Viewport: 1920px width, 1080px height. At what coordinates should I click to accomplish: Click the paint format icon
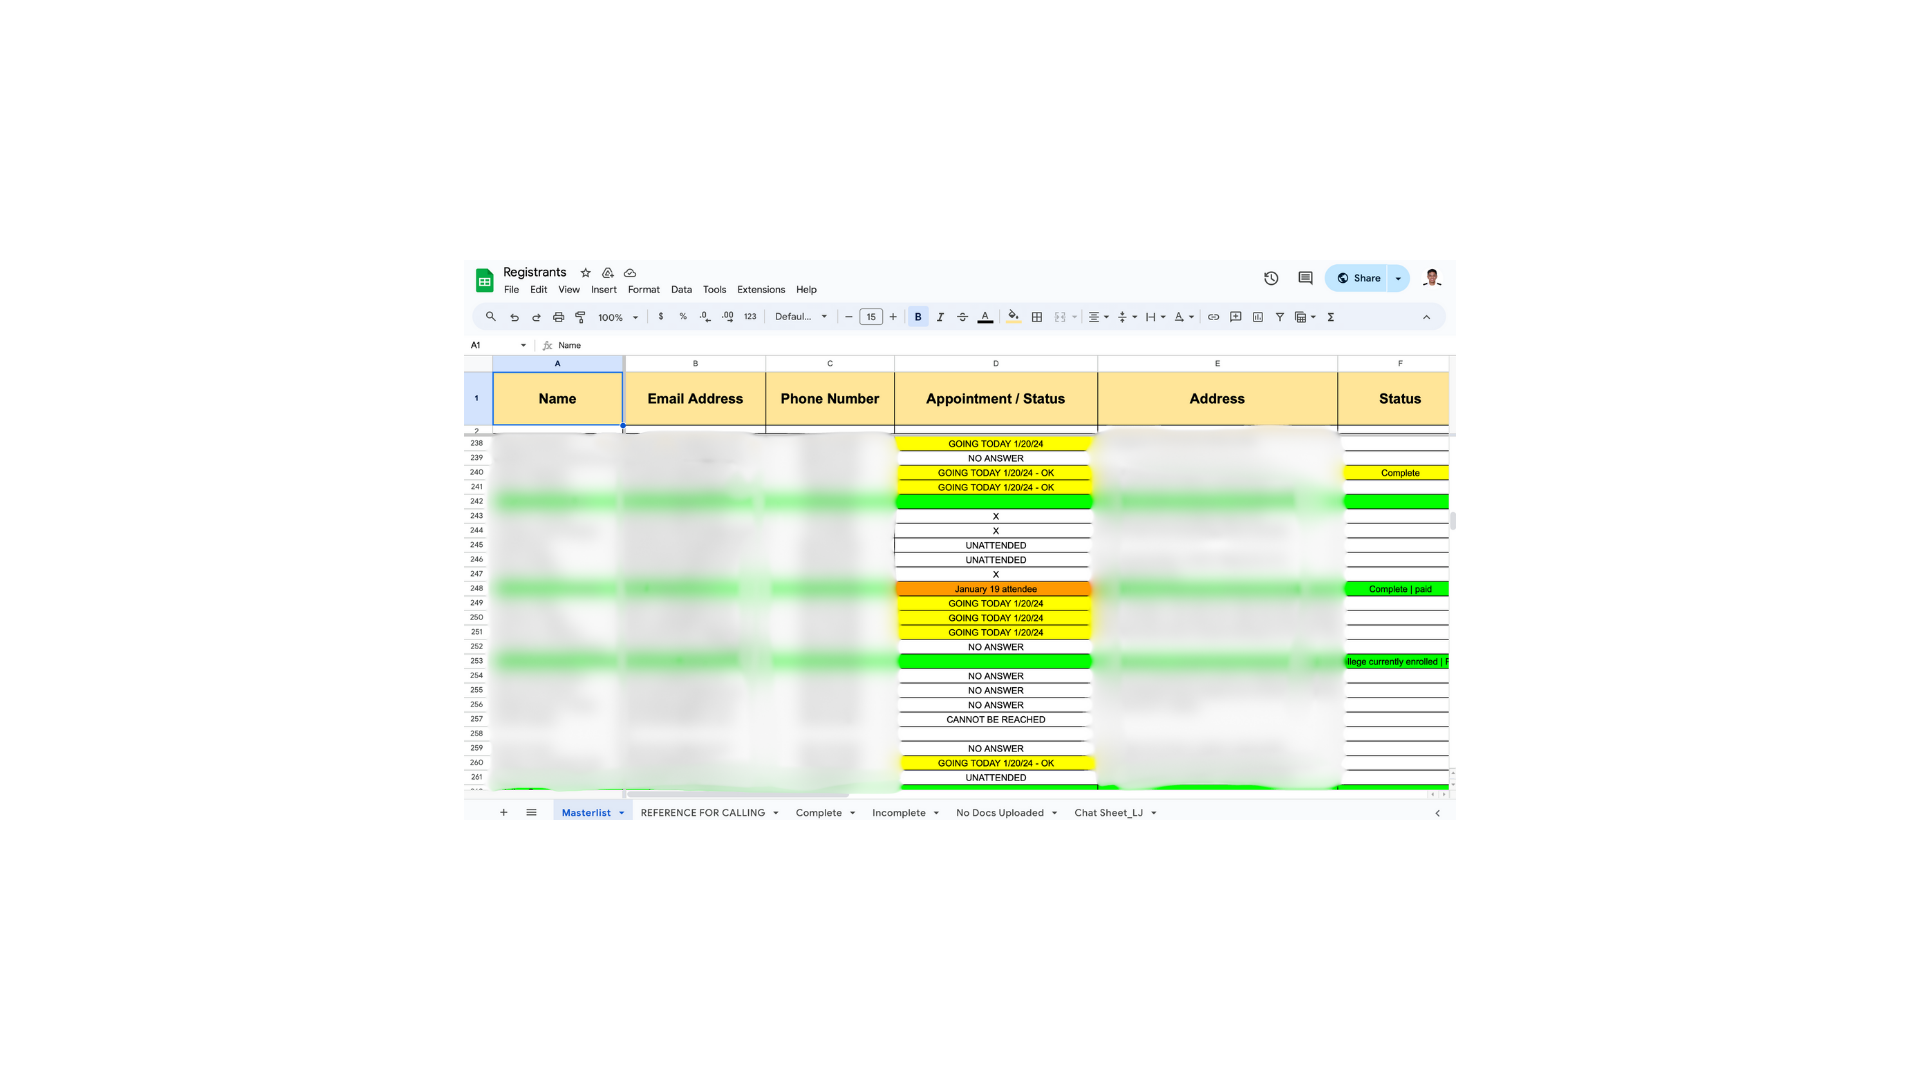tap(580, 317)
